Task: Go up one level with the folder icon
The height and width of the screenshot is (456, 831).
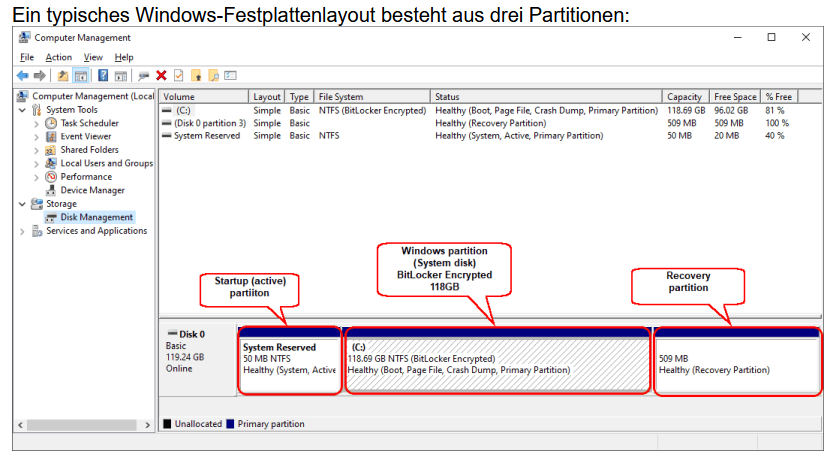Action: (63, 76)
